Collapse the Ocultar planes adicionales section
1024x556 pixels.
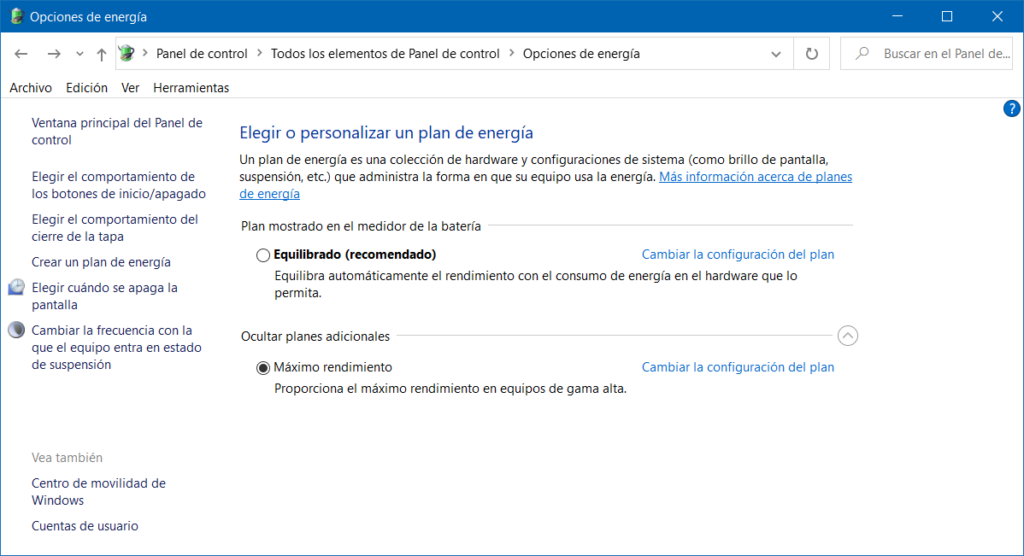point(848,336)
